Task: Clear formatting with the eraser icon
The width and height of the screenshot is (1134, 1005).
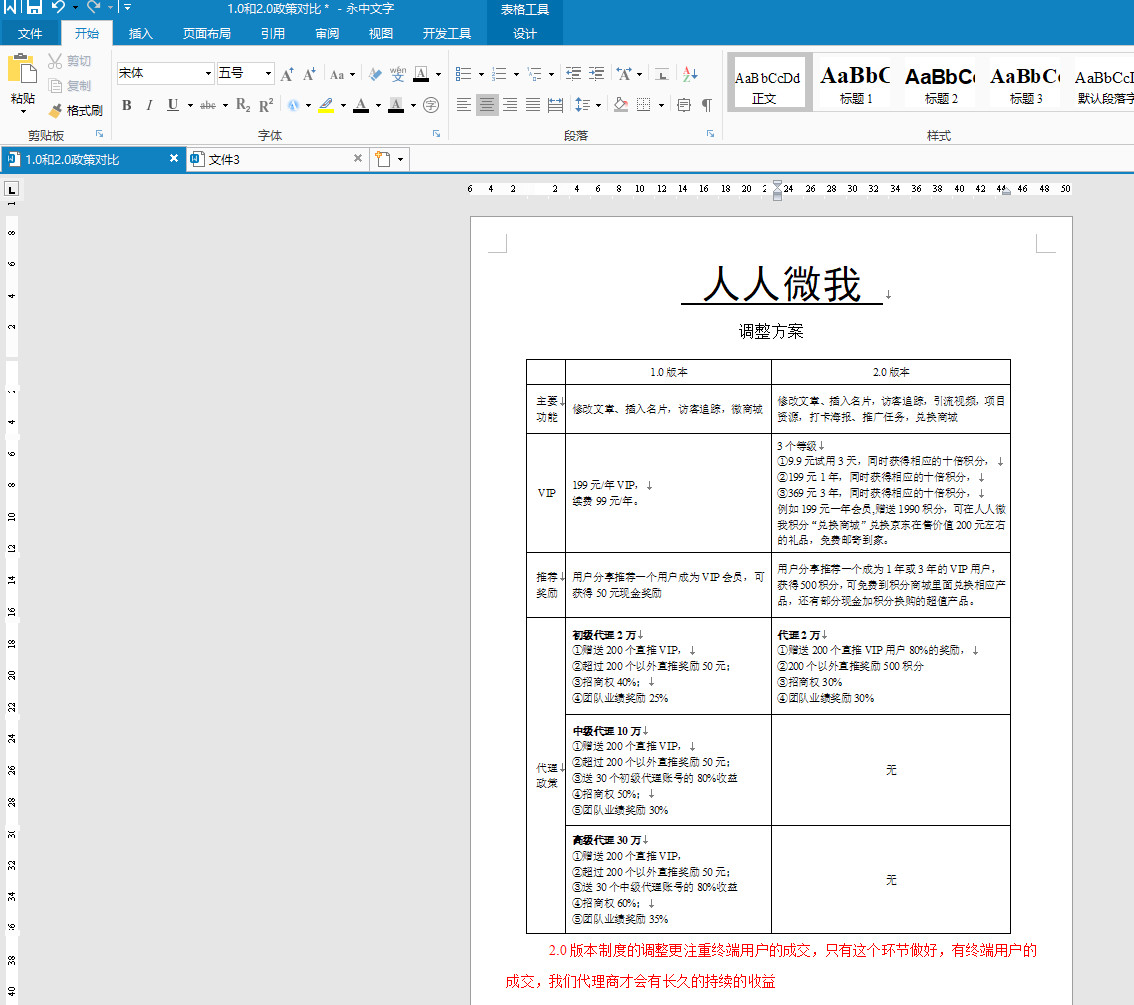Action: [375, 74]
